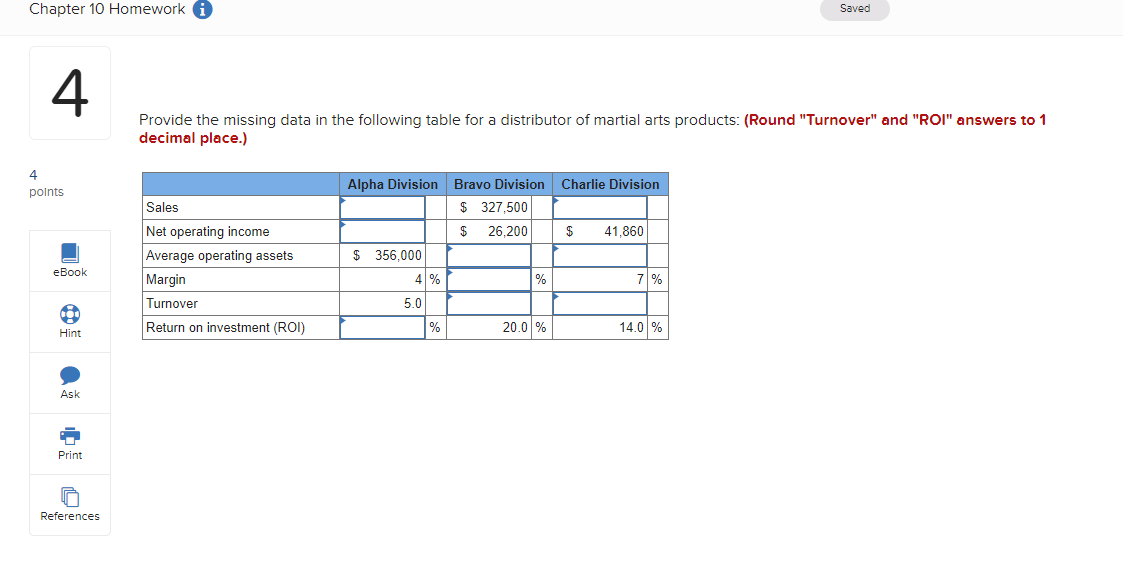The image size is (1123, 579).
Task: Select the Margin input for Bravo Division
Action: [x=489, y=279]
